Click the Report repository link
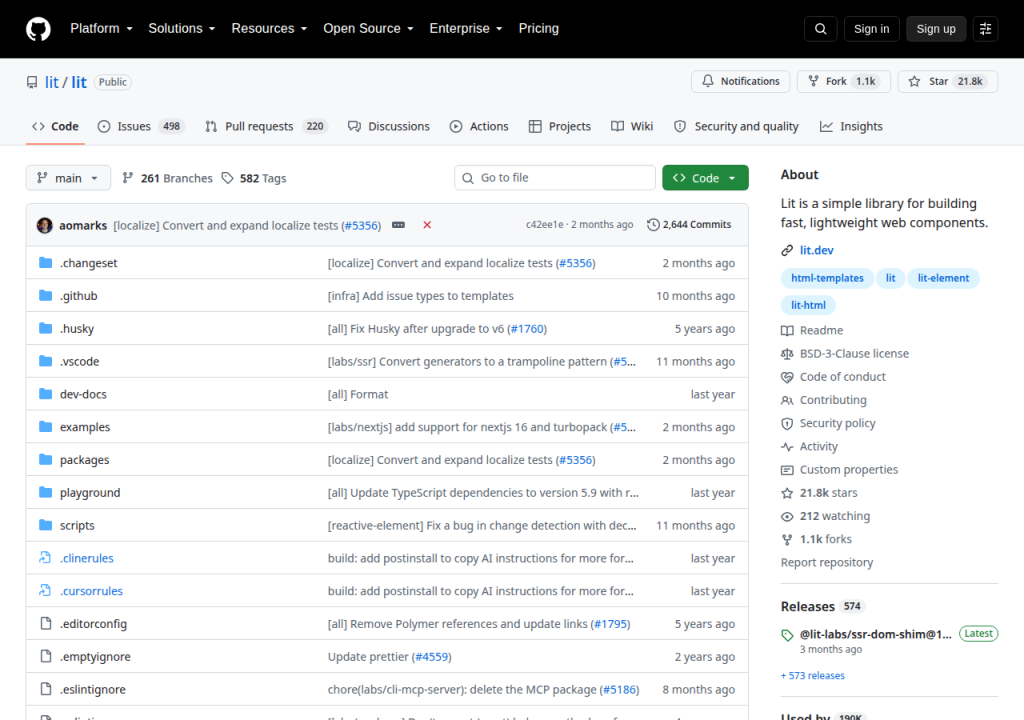This screenshot has height=720, width=1024. [827, 563]
